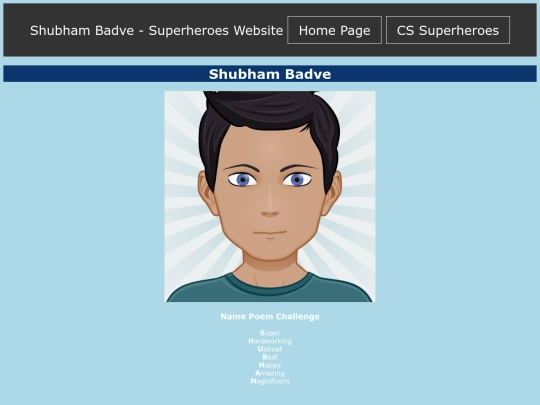This screenshot has height=405, width=540.
Task: Click the avatar's left blue eye
Action: [242, 180]
